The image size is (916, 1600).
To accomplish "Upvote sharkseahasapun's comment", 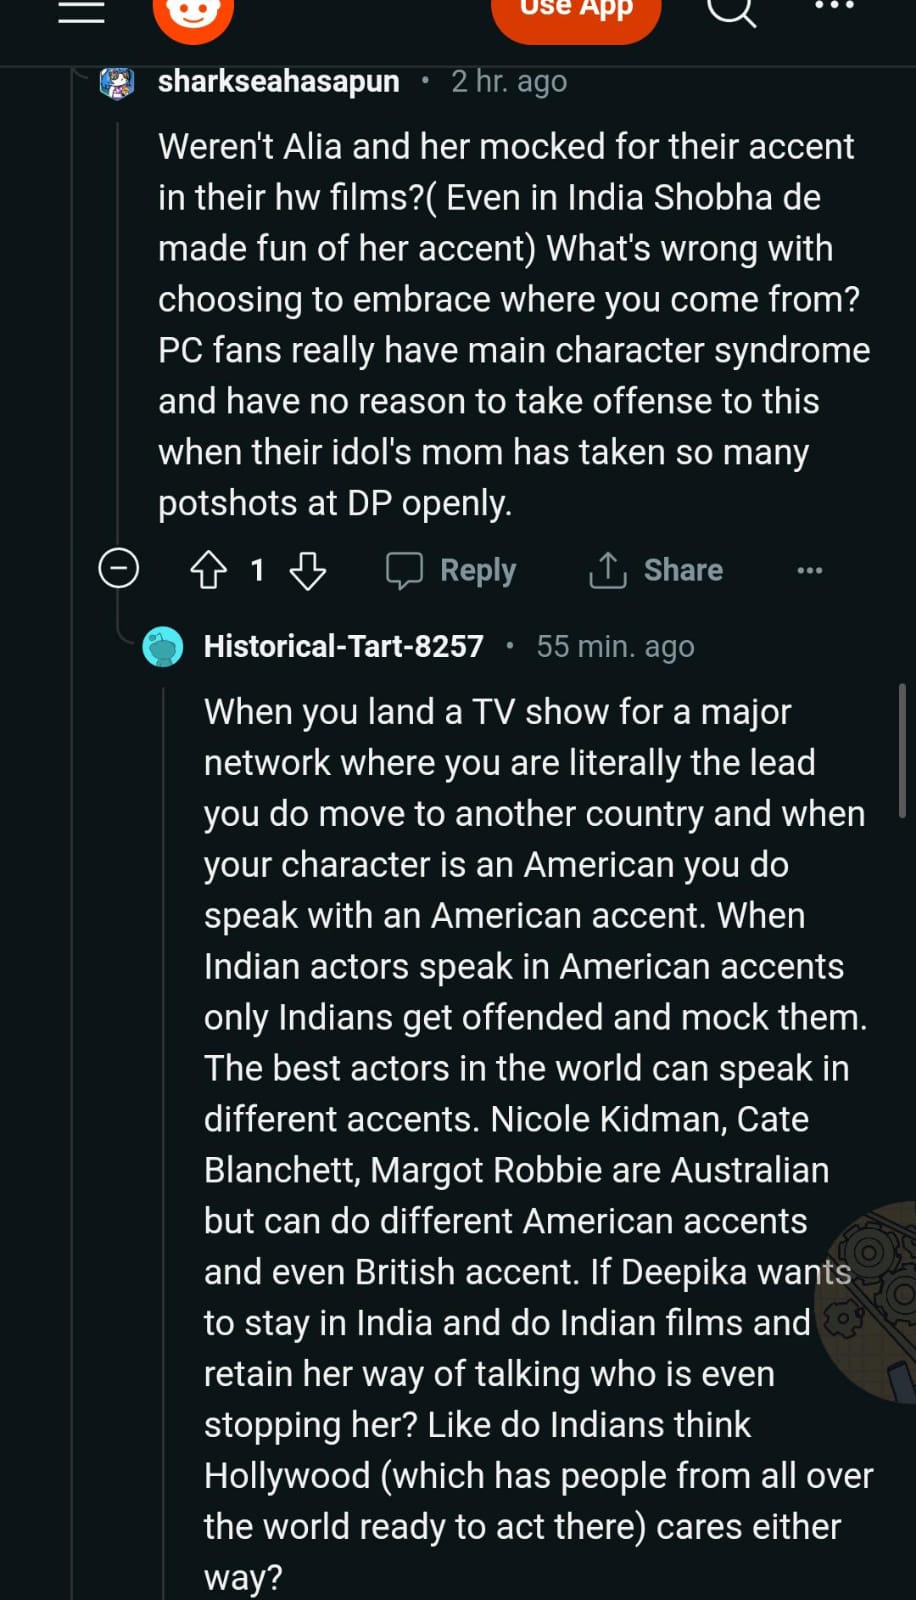I will pyautogui.click(x=208, y=570).
